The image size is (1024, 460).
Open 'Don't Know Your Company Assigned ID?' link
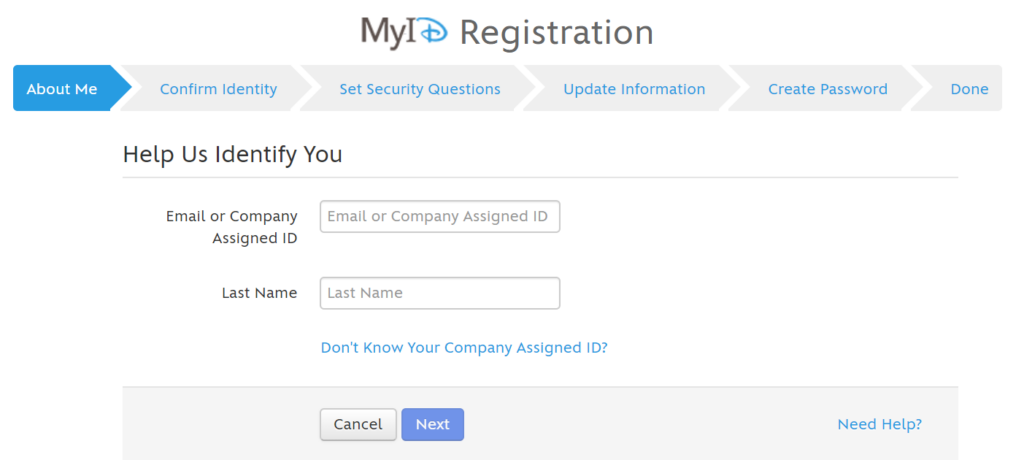point(464,348)
